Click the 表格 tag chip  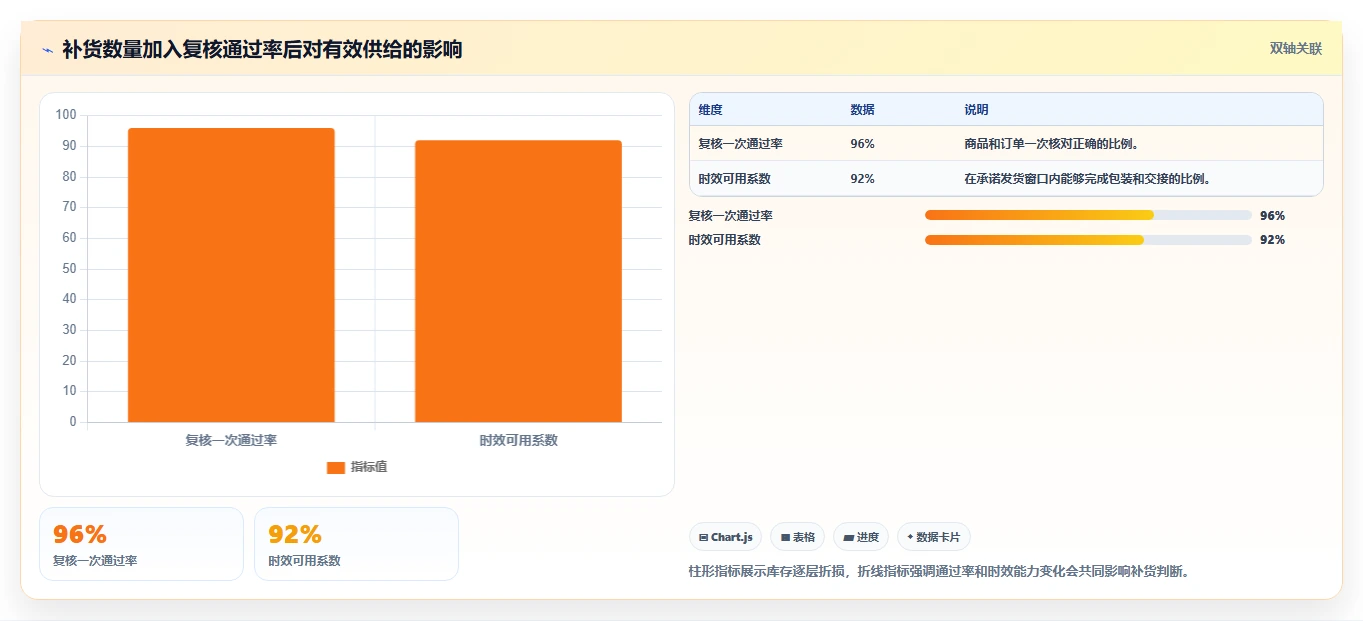pos(797,537)
